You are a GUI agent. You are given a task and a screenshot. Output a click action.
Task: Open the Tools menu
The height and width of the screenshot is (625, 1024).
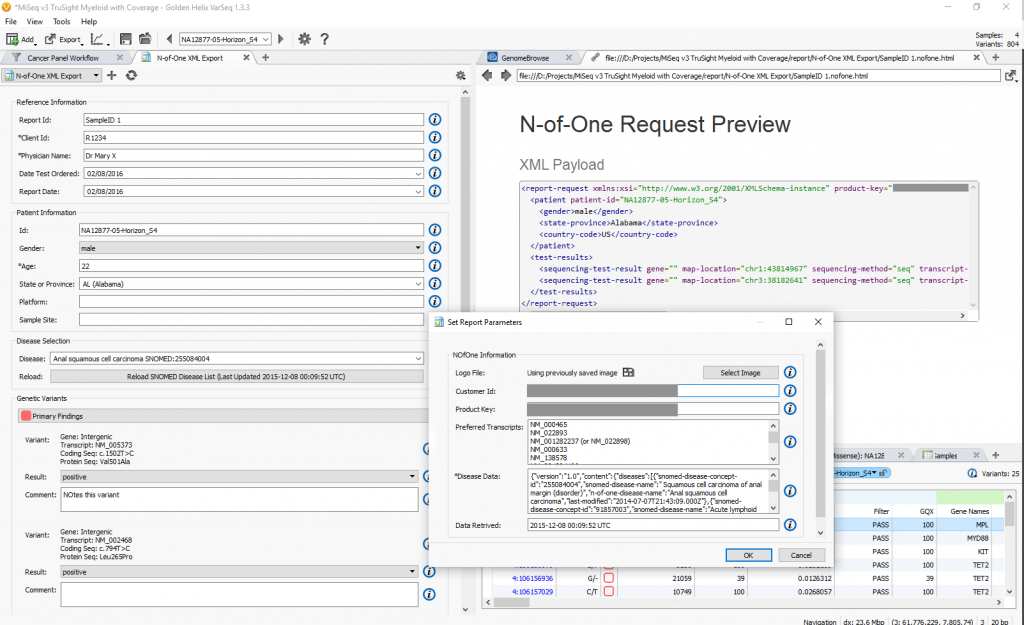click(62, 21)
